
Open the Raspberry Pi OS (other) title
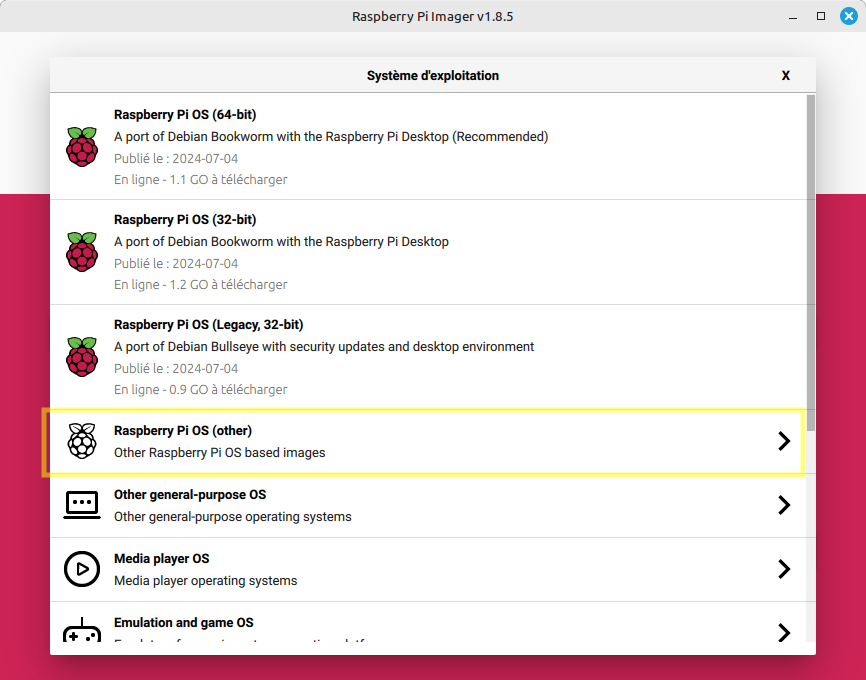[x=183, y=431]
